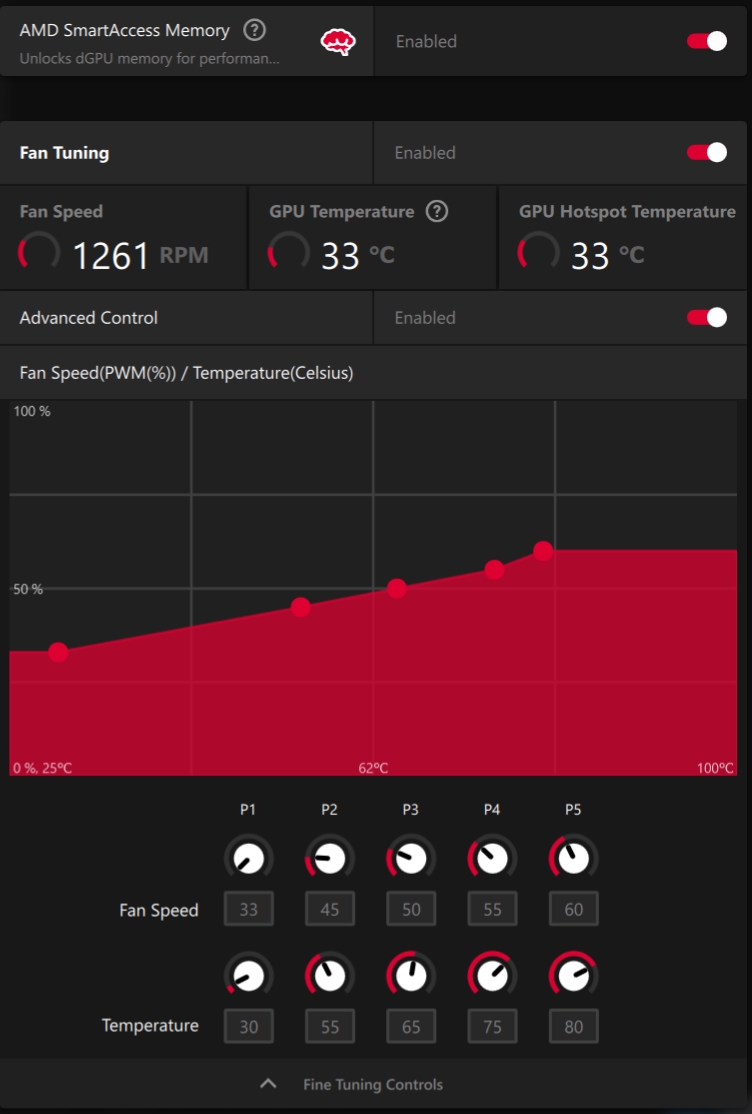Image resolution: width=752 pixels, height=1114 pixels.
Task: Click the AMD SmartAccess Memory help icon
Action: point(254,30)
